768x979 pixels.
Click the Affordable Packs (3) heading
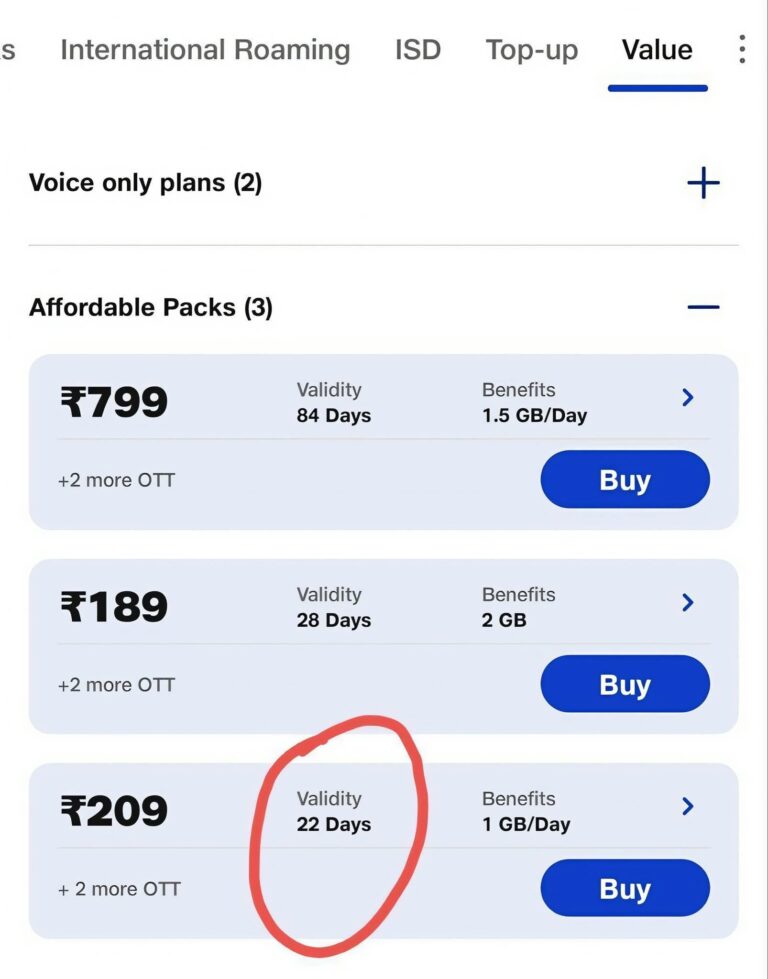click(x=151, y=307)
